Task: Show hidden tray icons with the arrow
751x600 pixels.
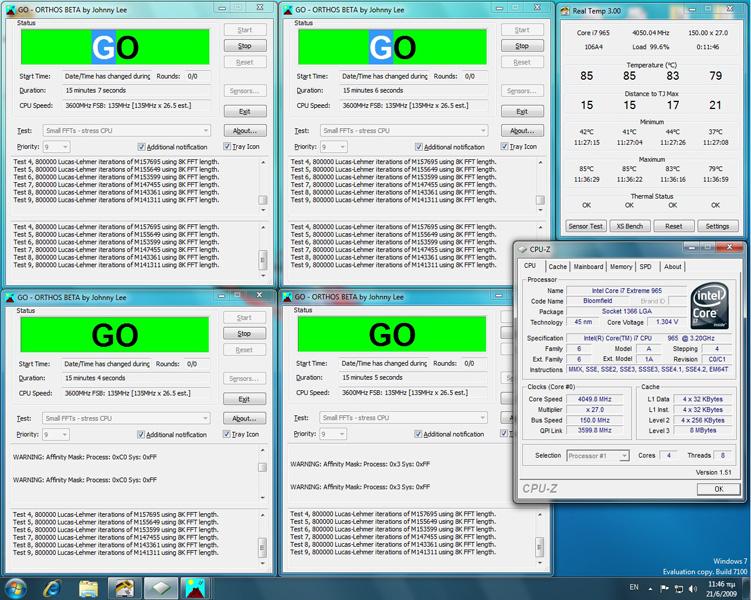Action: tap(650, 589)
